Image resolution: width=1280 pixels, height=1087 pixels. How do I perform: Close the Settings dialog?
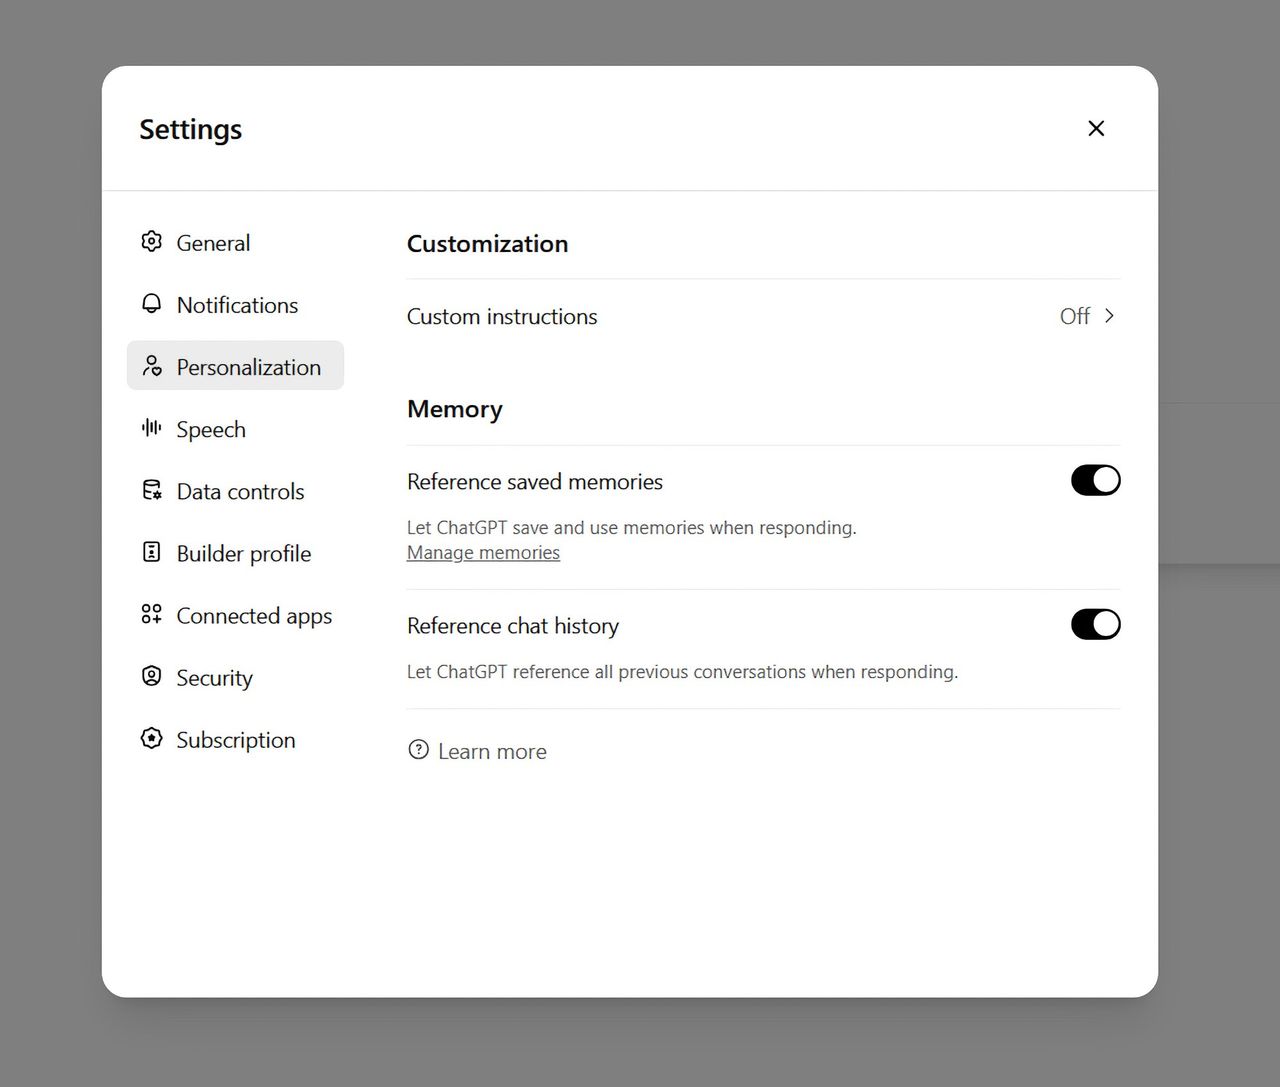click(1096, 128)
